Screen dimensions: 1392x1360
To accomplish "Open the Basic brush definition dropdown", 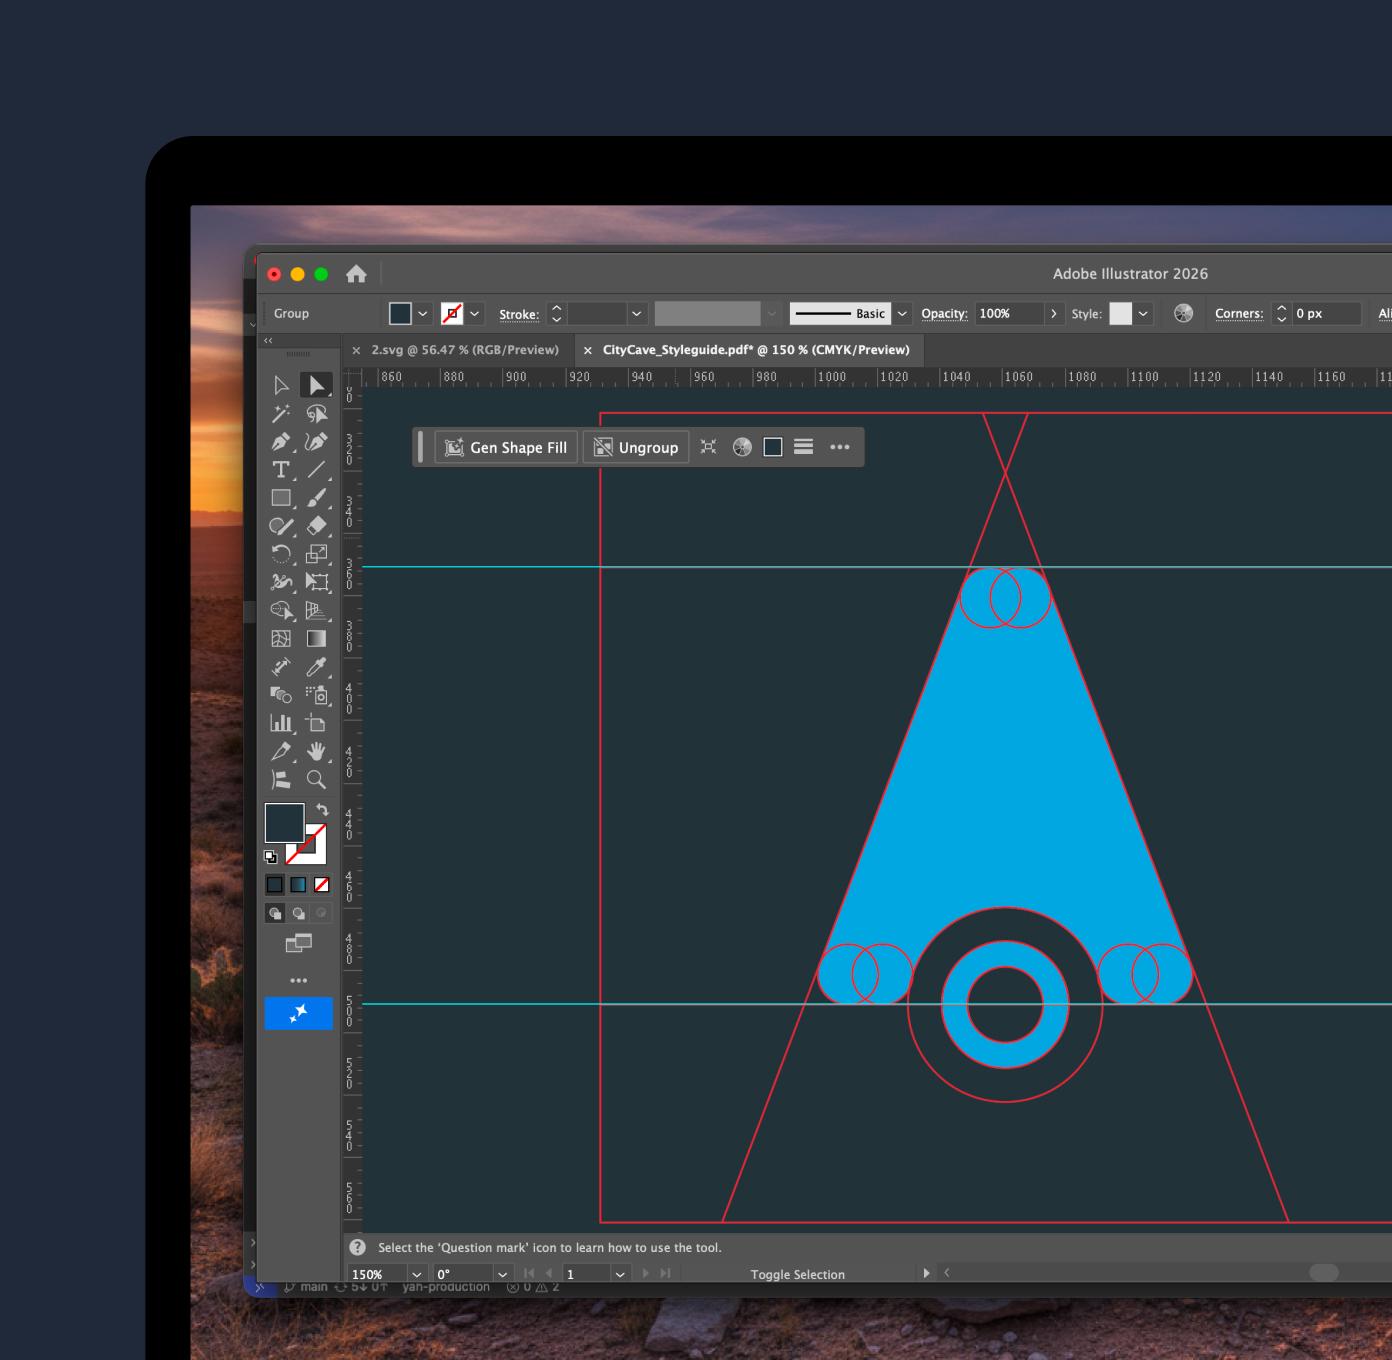I will (902, 314).
